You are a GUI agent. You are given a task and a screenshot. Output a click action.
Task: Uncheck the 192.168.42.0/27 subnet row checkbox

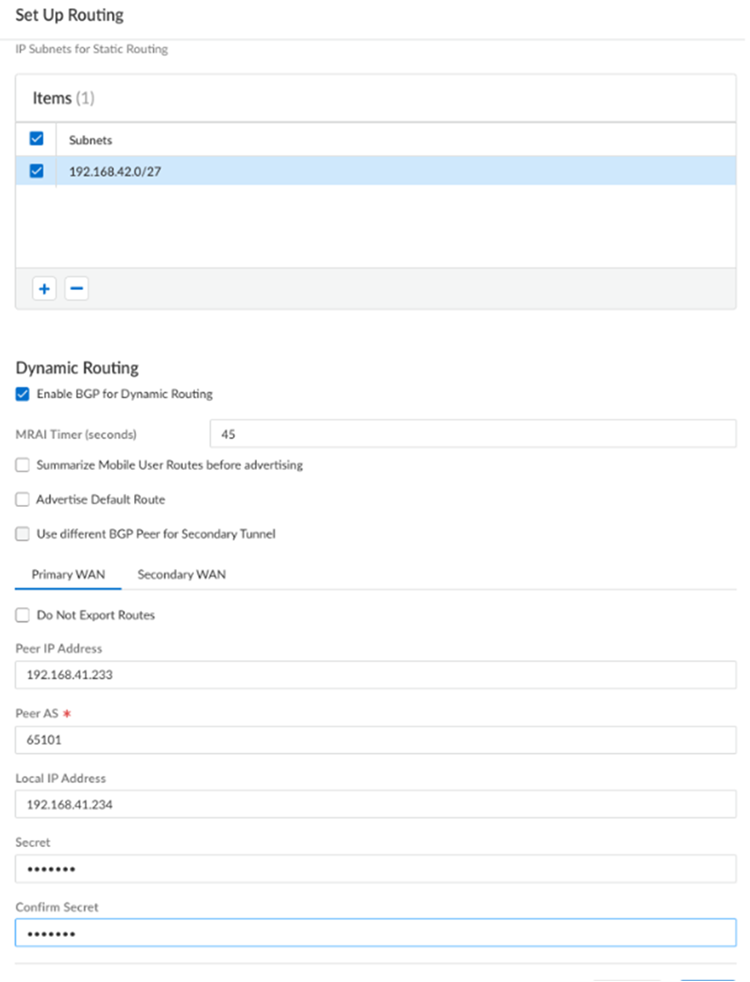[x=37, y=171]
